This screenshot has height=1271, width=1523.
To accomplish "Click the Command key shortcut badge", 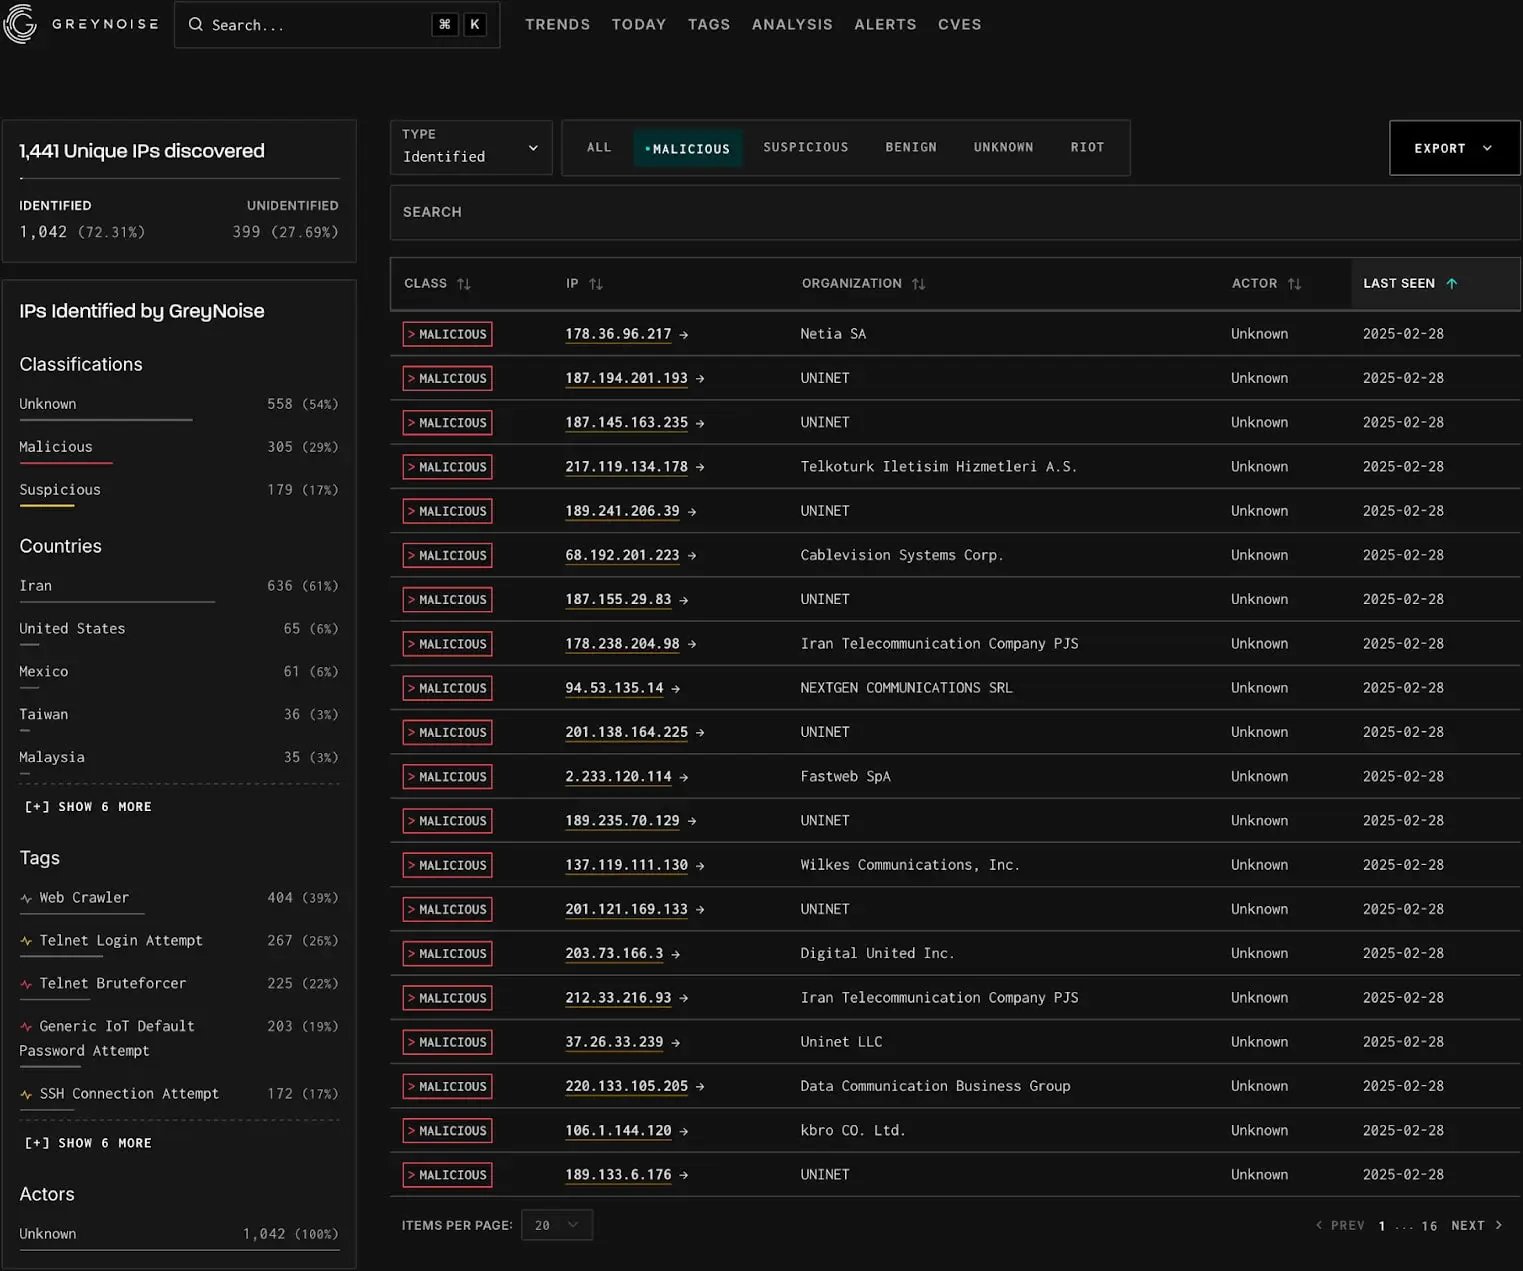I will click(x=445, y=25).
